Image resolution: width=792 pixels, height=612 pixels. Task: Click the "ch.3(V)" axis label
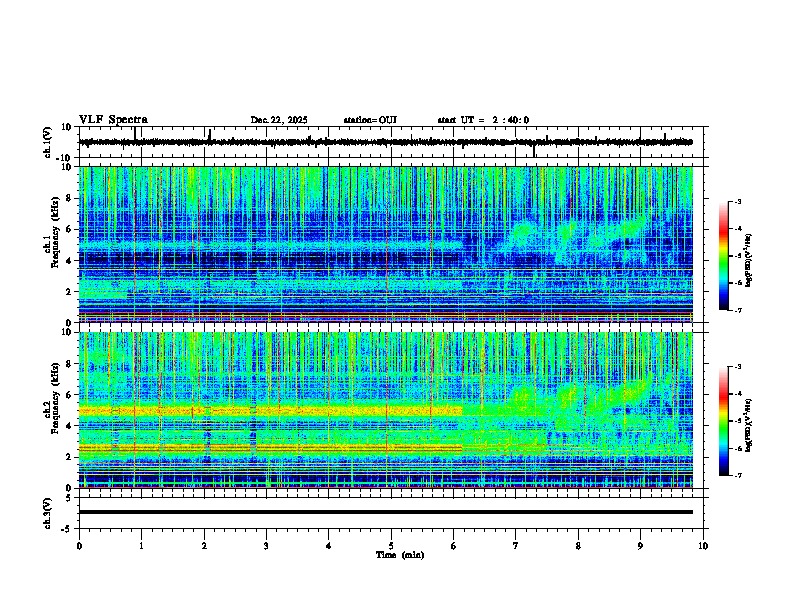point(48,513)
